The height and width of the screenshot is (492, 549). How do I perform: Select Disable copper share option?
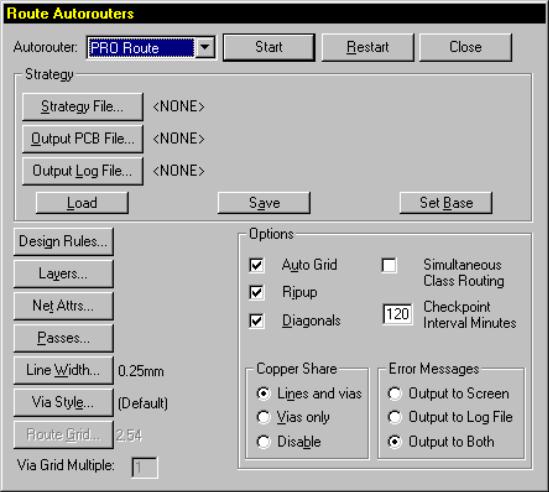coord(263,442)
